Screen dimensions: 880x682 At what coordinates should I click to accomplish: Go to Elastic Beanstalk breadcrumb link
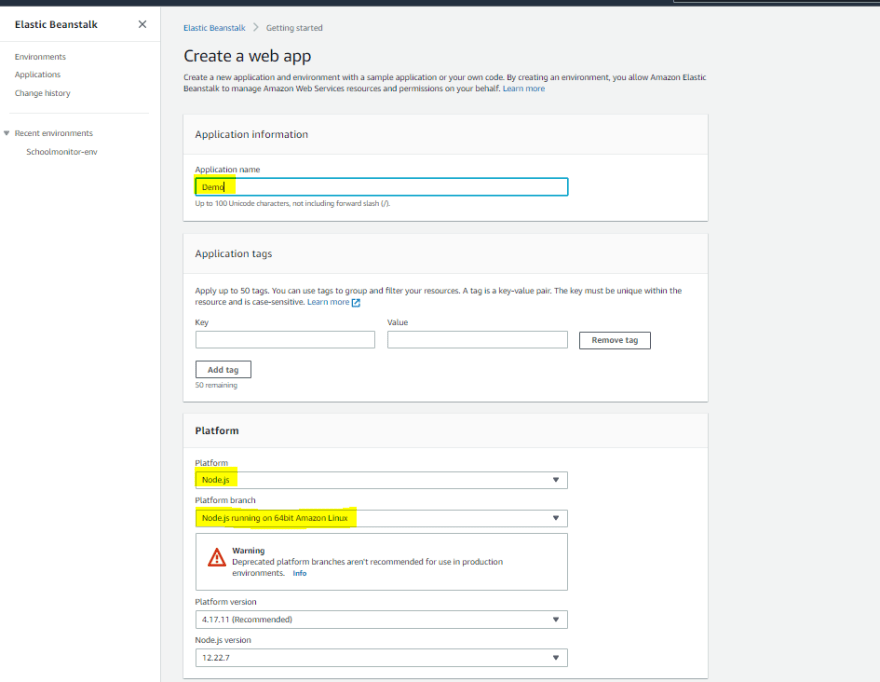click(x=214, y=28)
